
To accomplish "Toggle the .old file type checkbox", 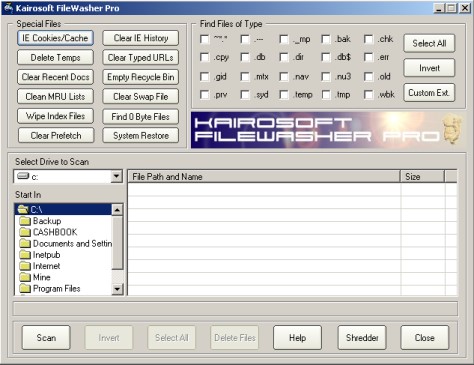I will [369, 77].
